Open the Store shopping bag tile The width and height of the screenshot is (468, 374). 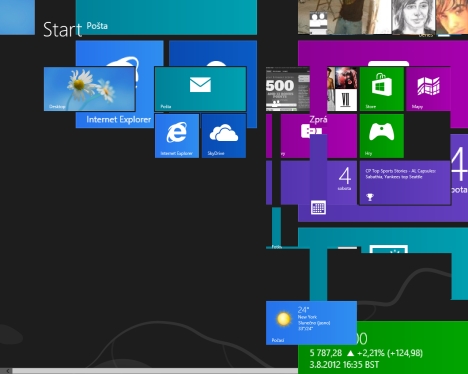click(382, 89)
